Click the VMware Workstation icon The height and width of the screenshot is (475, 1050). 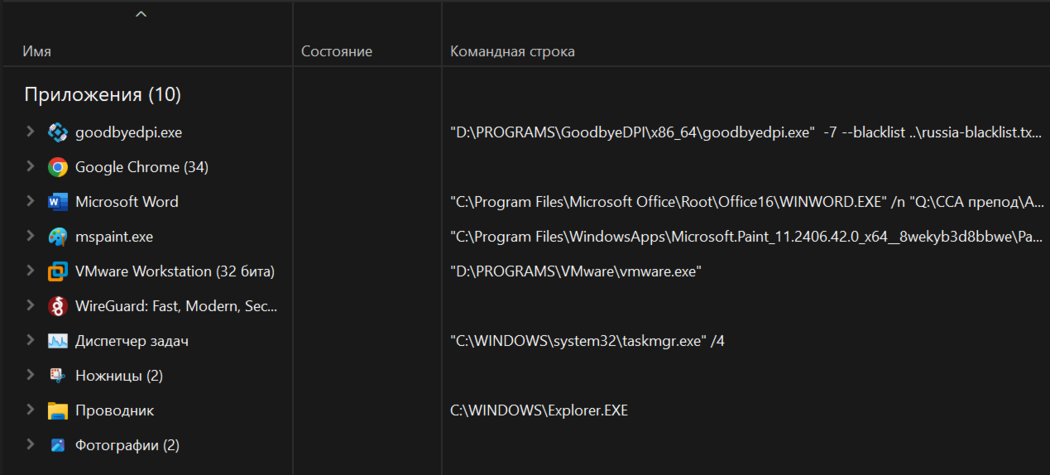(x=58, y=271)
